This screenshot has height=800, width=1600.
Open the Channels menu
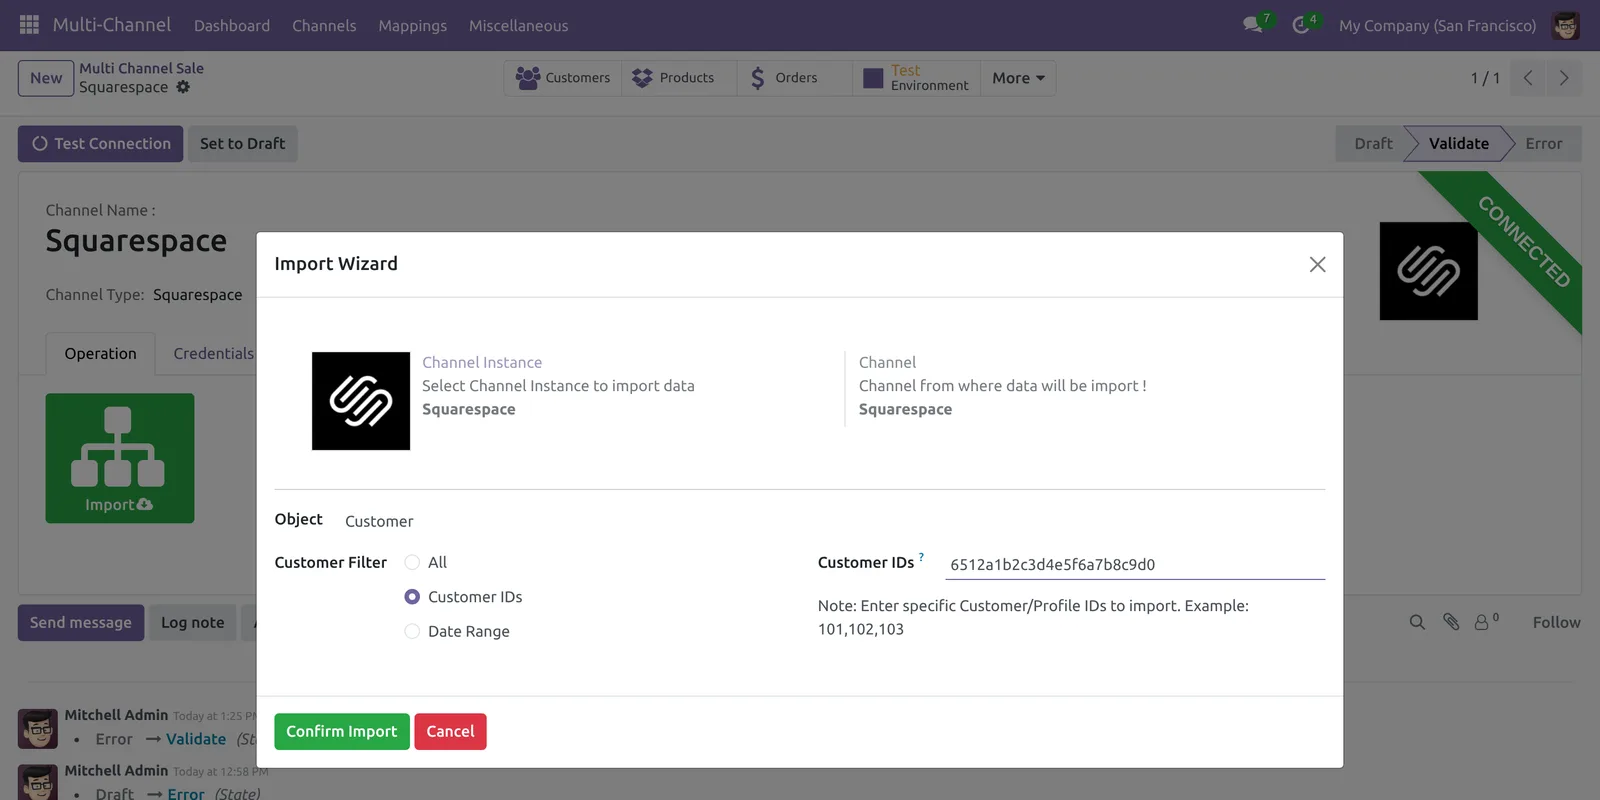(x=324, y=25)
